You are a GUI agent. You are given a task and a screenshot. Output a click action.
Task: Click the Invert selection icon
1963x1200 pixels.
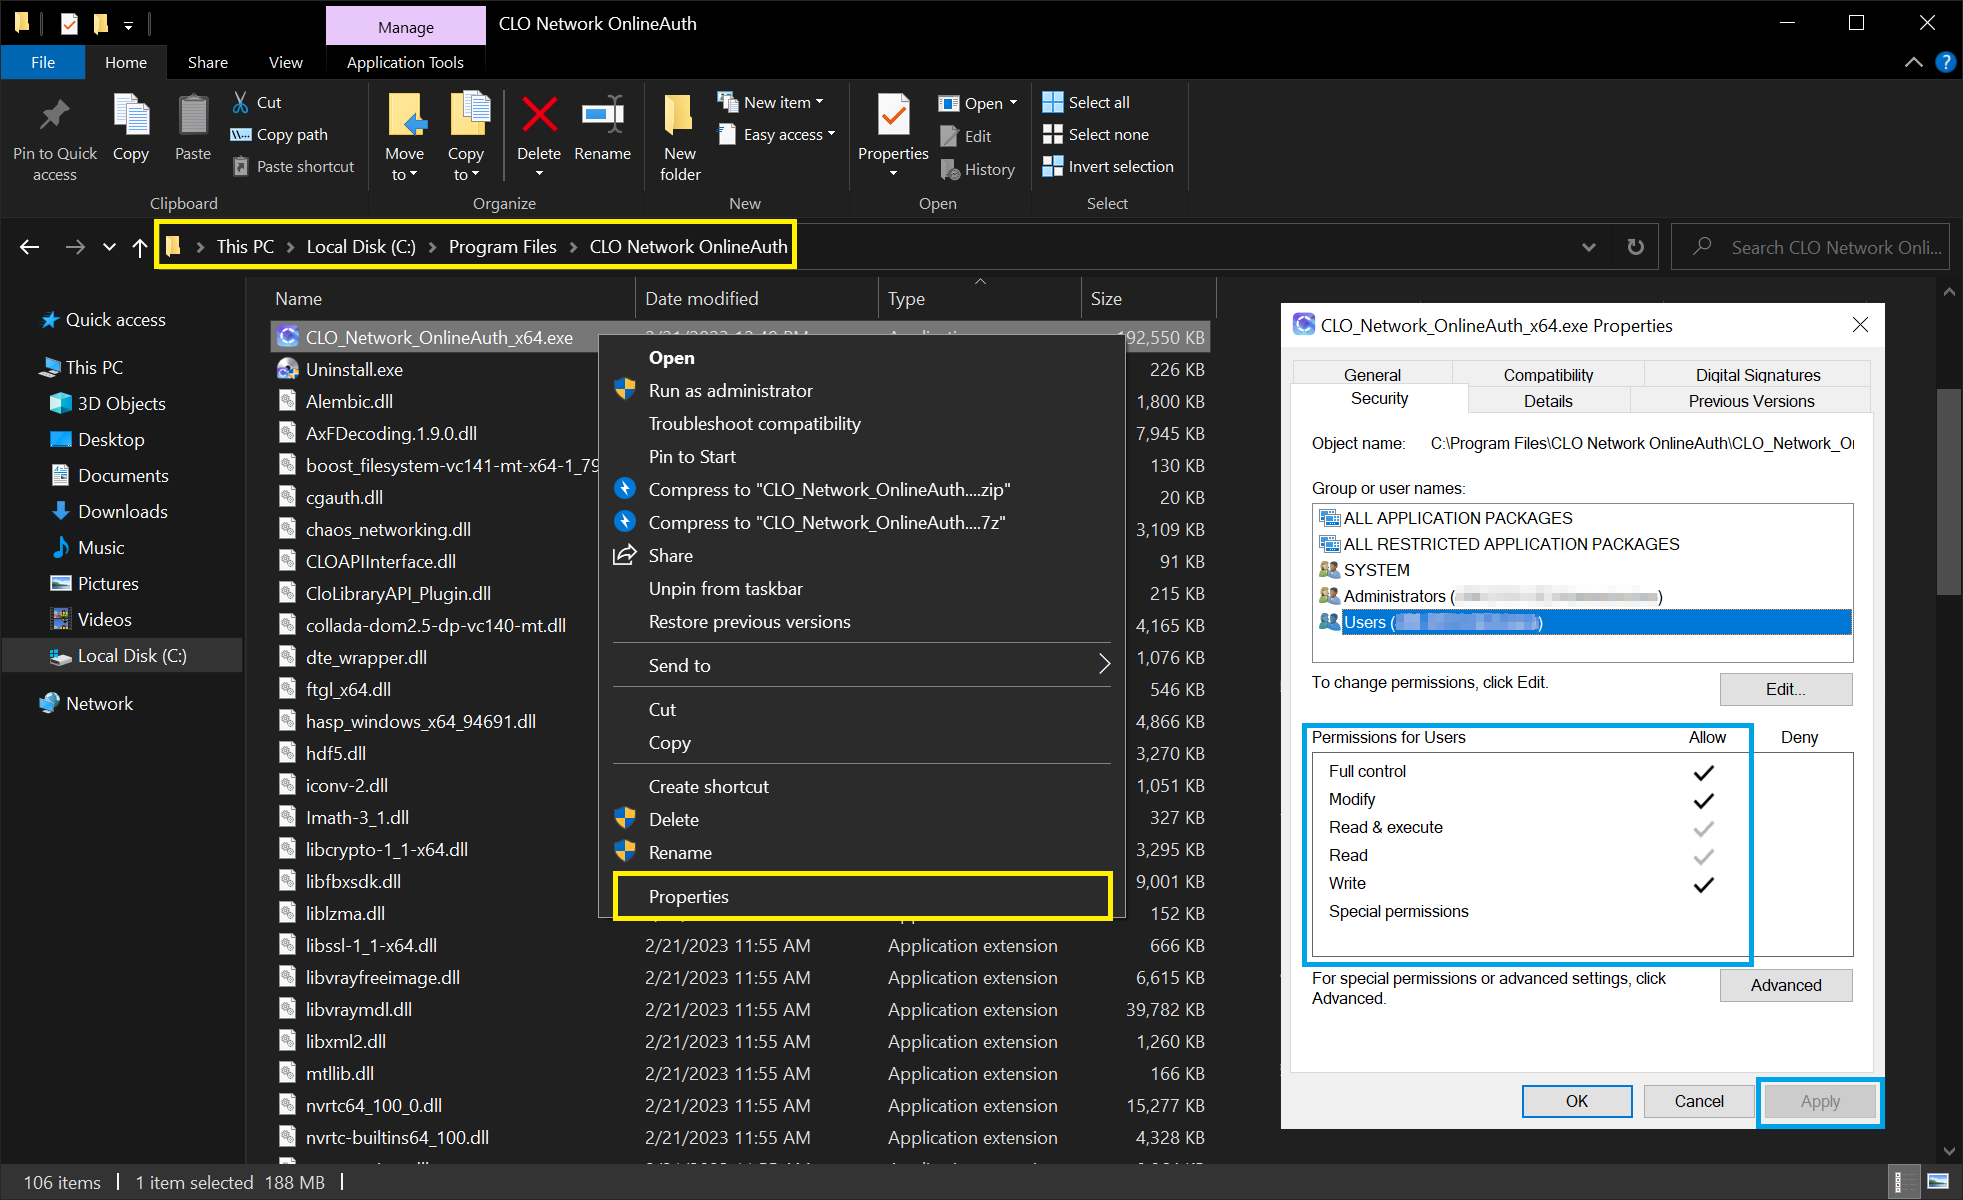tap(1052, 166)
